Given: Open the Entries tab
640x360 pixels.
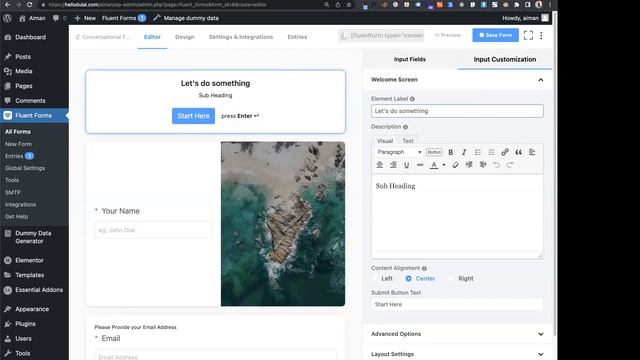Looking at the screenshot, I should pos(297,37).
